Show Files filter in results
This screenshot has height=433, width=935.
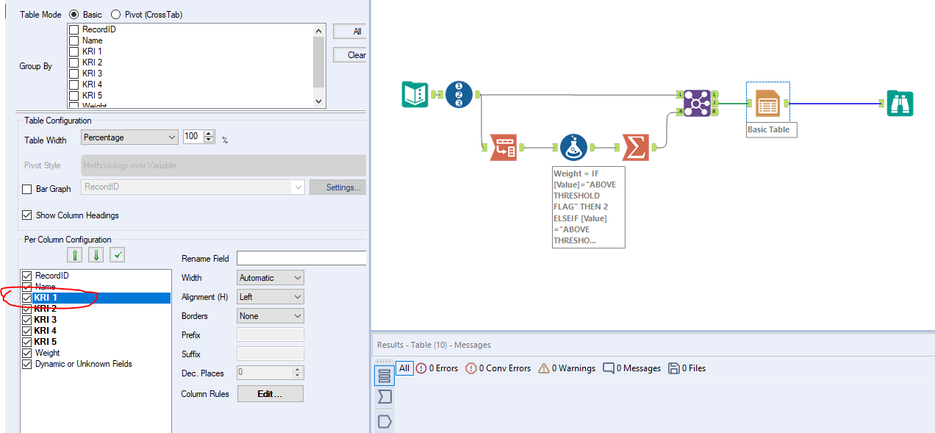pos(687,369)
